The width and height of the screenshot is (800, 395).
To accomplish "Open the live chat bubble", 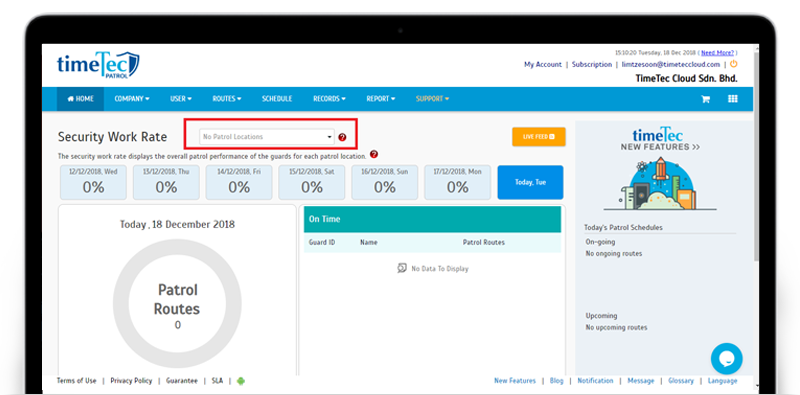I will (x=727, y=358).
